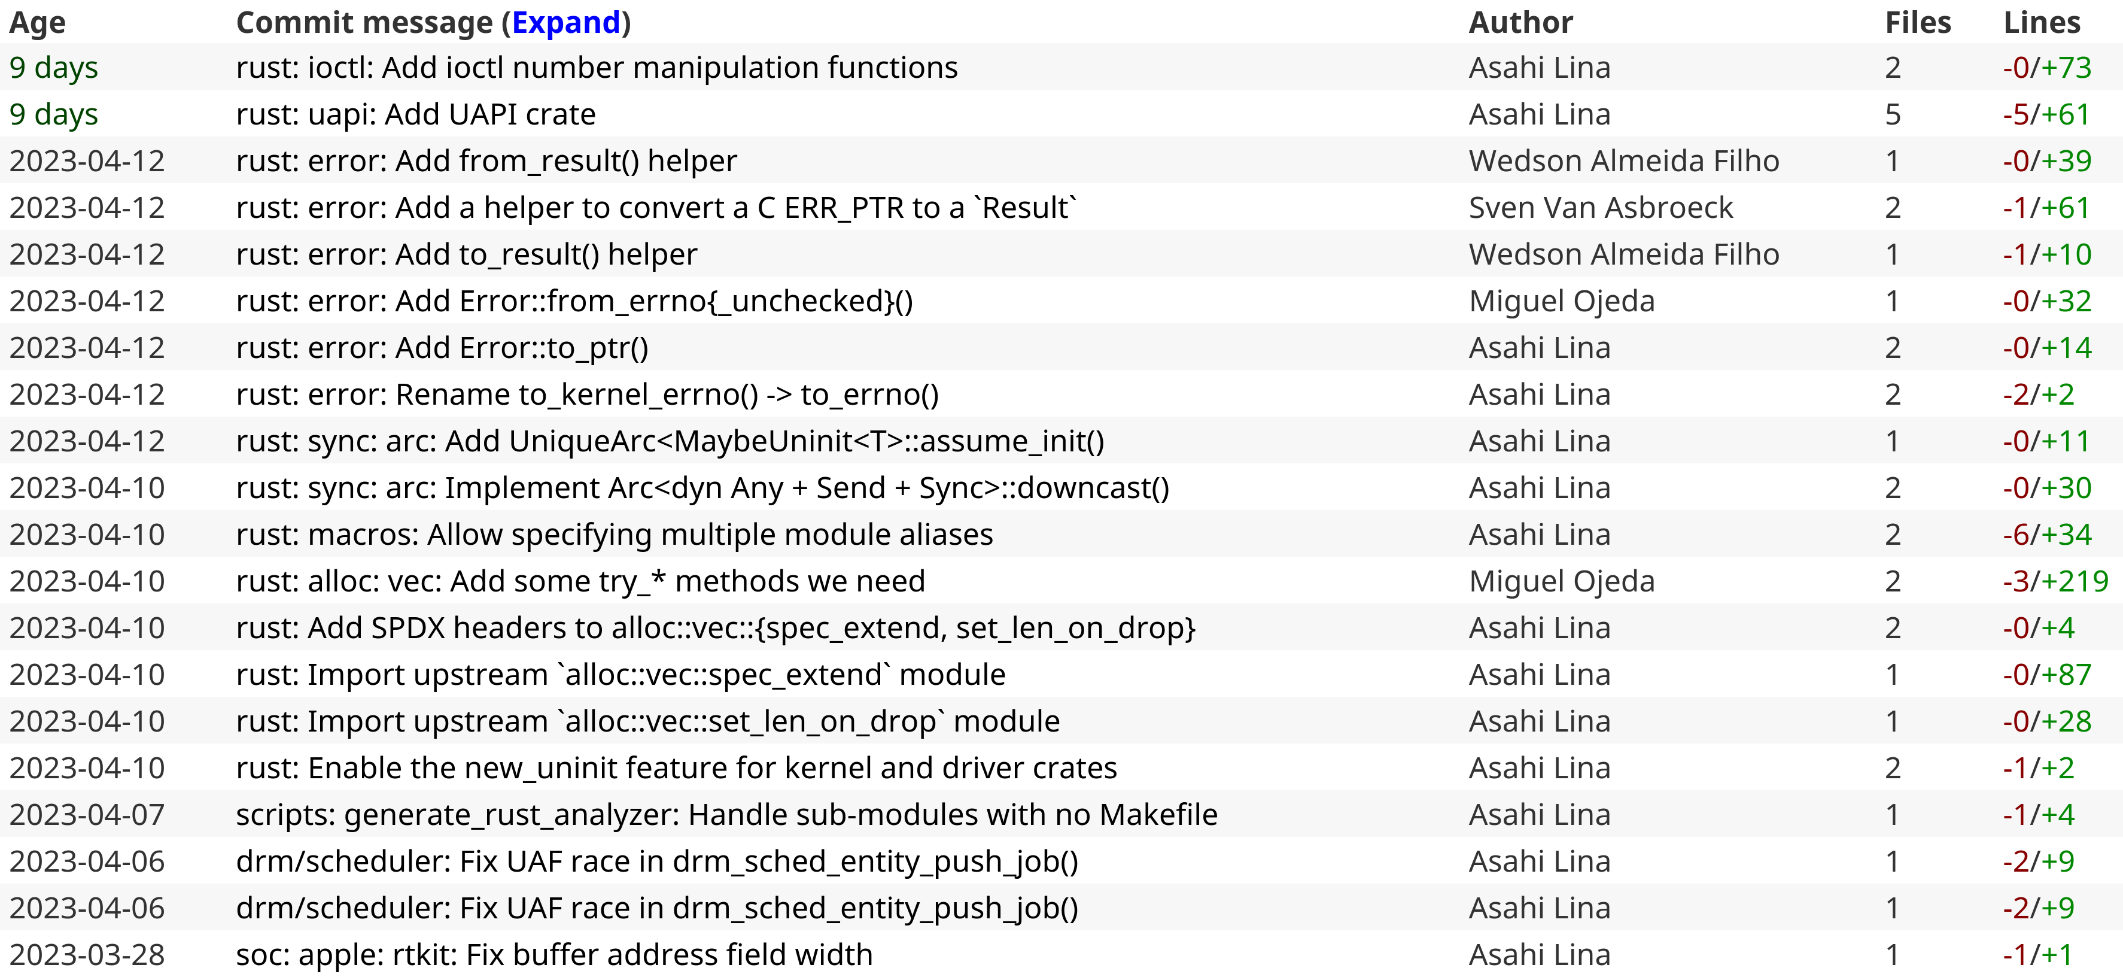This screenshot has width=2123, height=977.
Task: Click the '-0/+87' lines value
Action: (x=2047, y=675)
